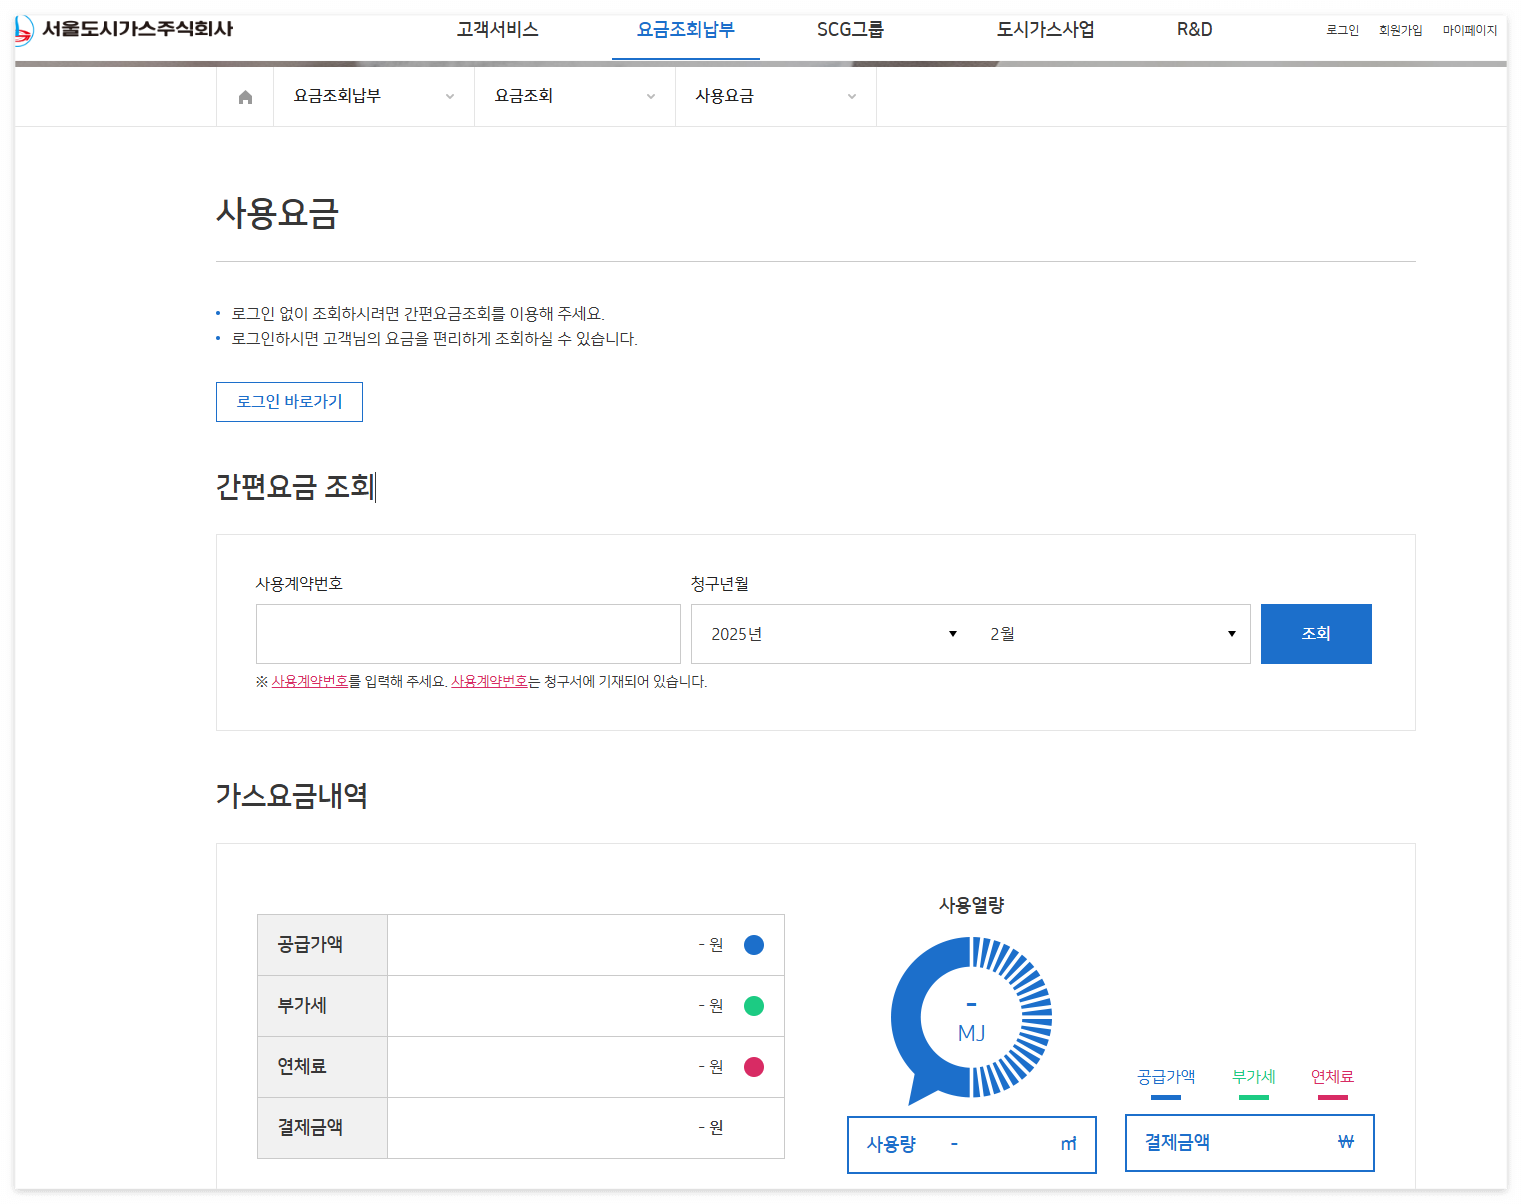Click the blue 조회 button
This screenshot has width=1522, height=1204.
click(x=1316, y=634)
